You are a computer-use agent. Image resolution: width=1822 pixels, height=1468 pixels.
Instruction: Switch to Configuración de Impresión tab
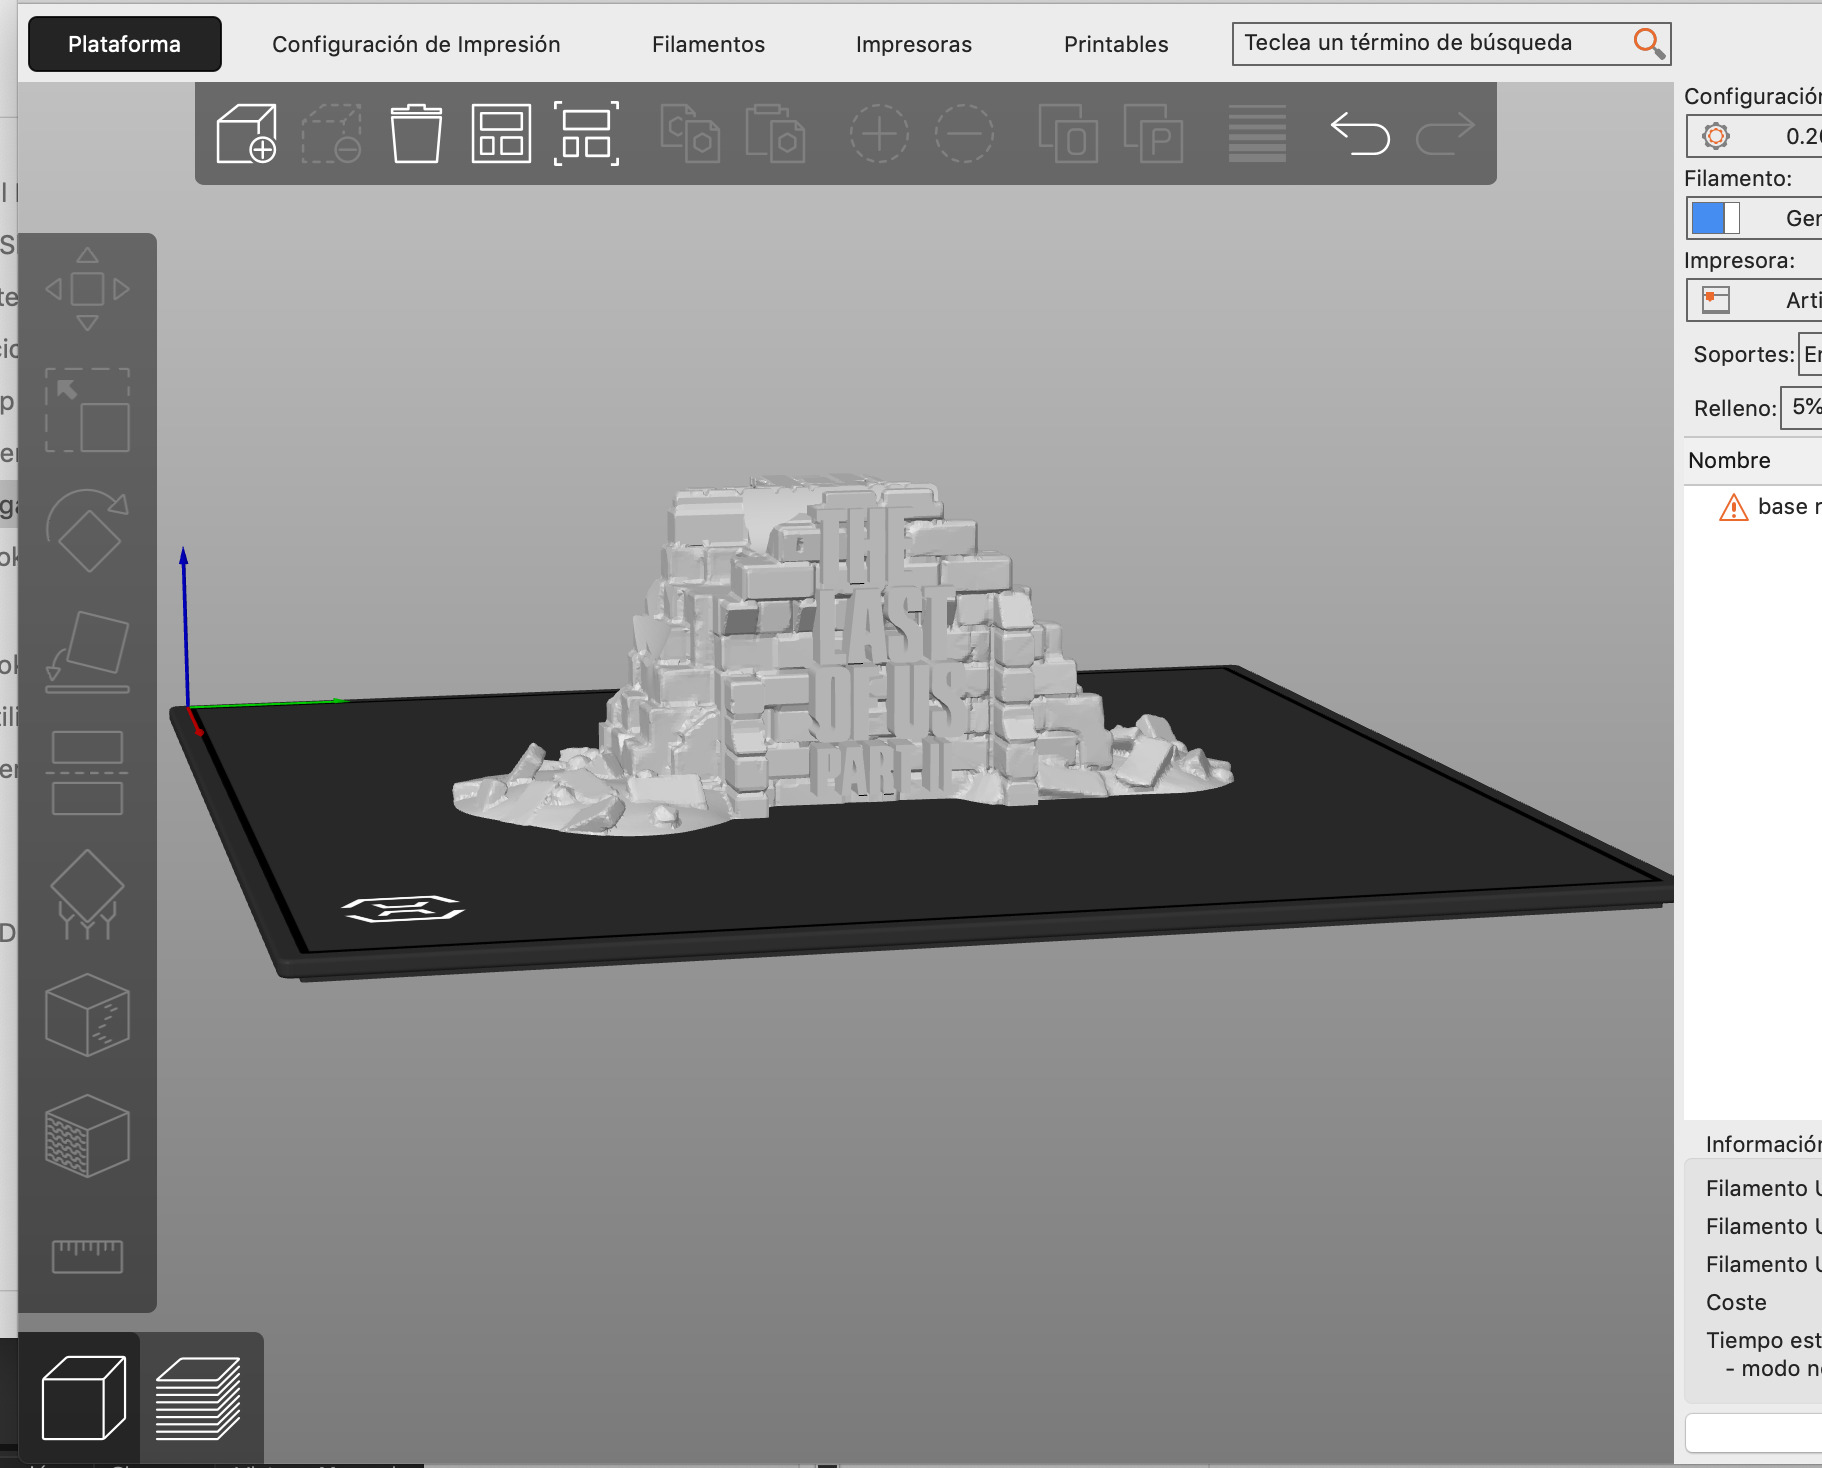(x=416, y=44)
